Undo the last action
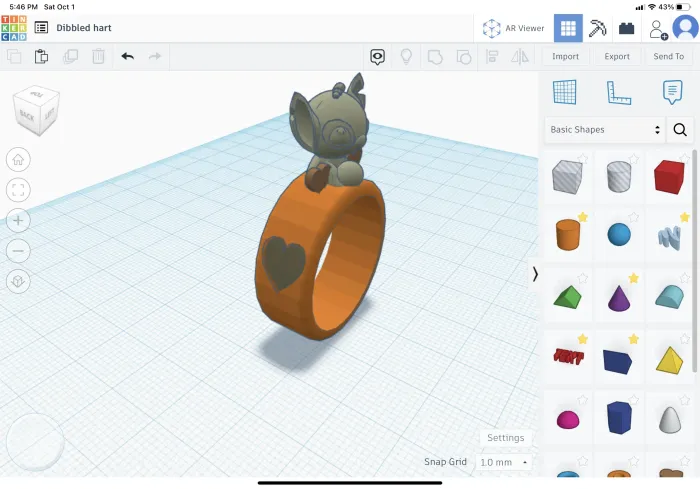The height and width of the screenshot is (489, 700). point(128,56)
